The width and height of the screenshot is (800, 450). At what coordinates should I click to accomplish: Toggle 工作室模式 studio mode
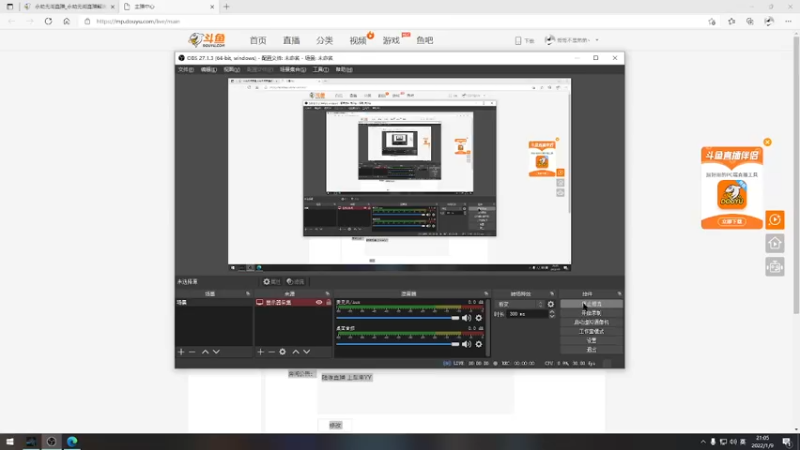pos(591,332)
